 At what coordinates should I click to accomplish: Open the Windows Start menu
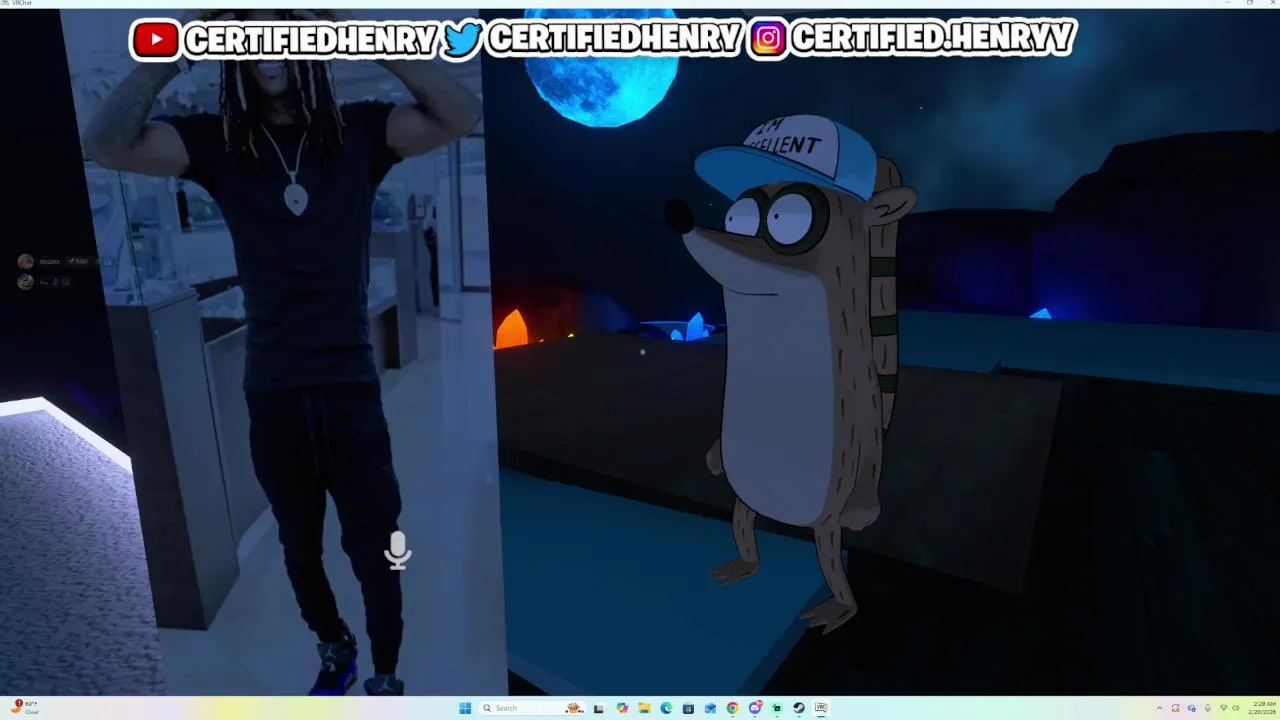(465, 708)
